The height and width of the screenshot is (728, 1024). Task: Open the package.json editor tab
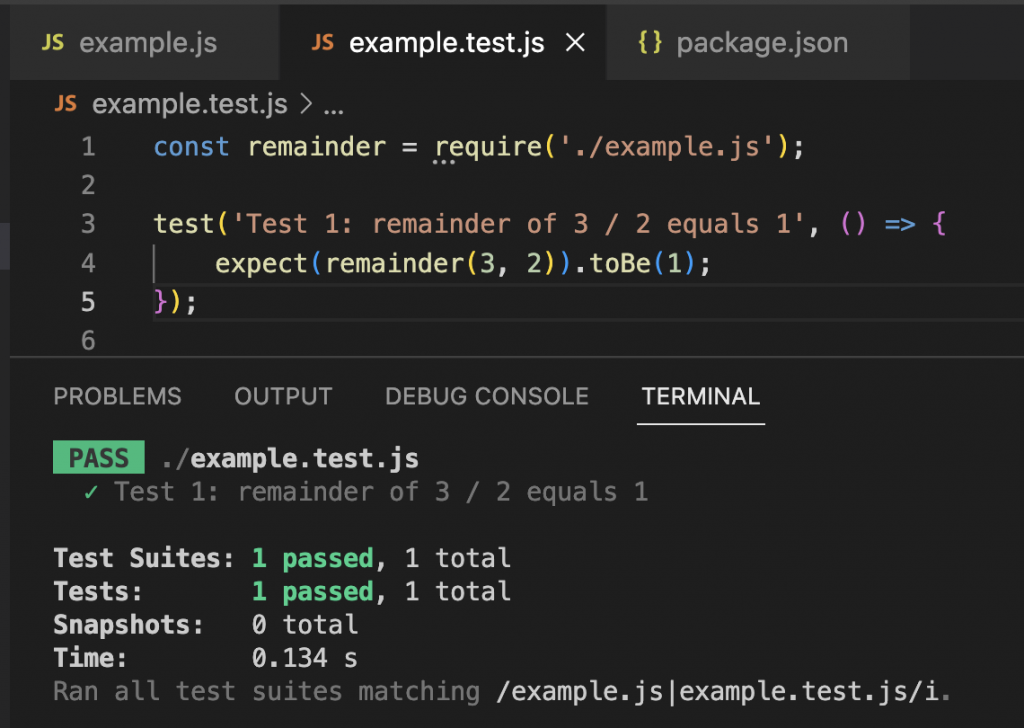761,43
